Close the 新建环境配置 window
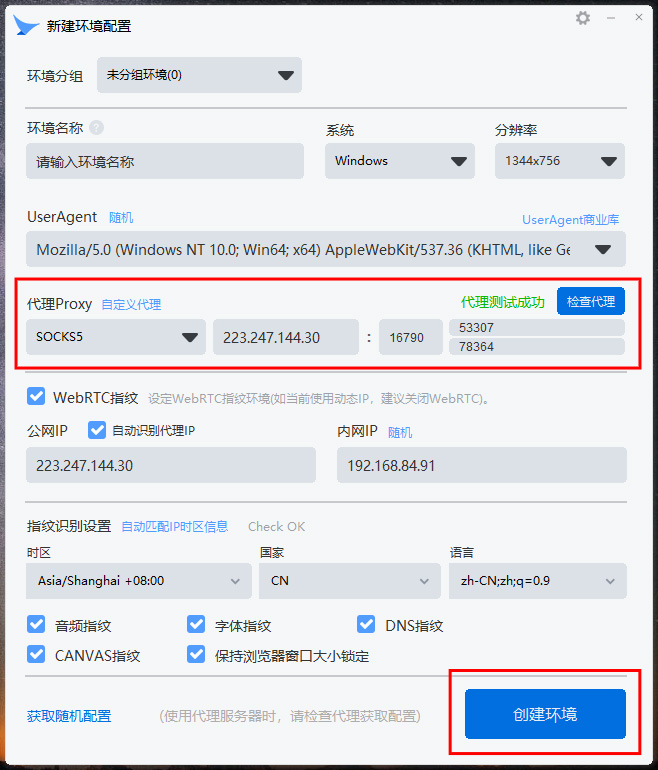658x770 pixels. pyautogui.click(x=639, y=18)
